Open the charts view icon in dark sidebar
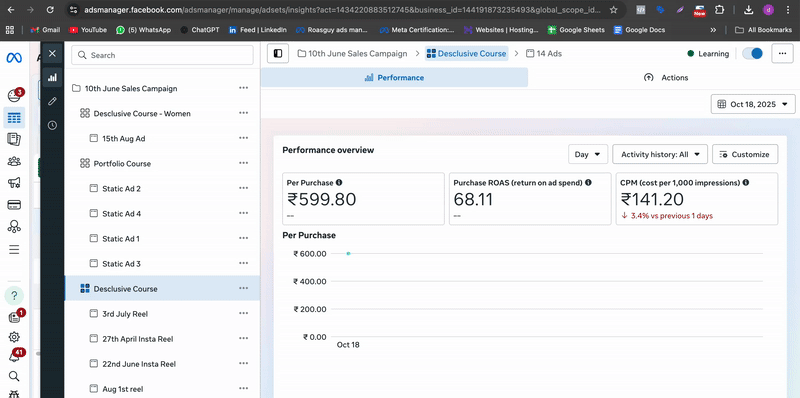This screenshot has height=398, width=800. (52, 78)
